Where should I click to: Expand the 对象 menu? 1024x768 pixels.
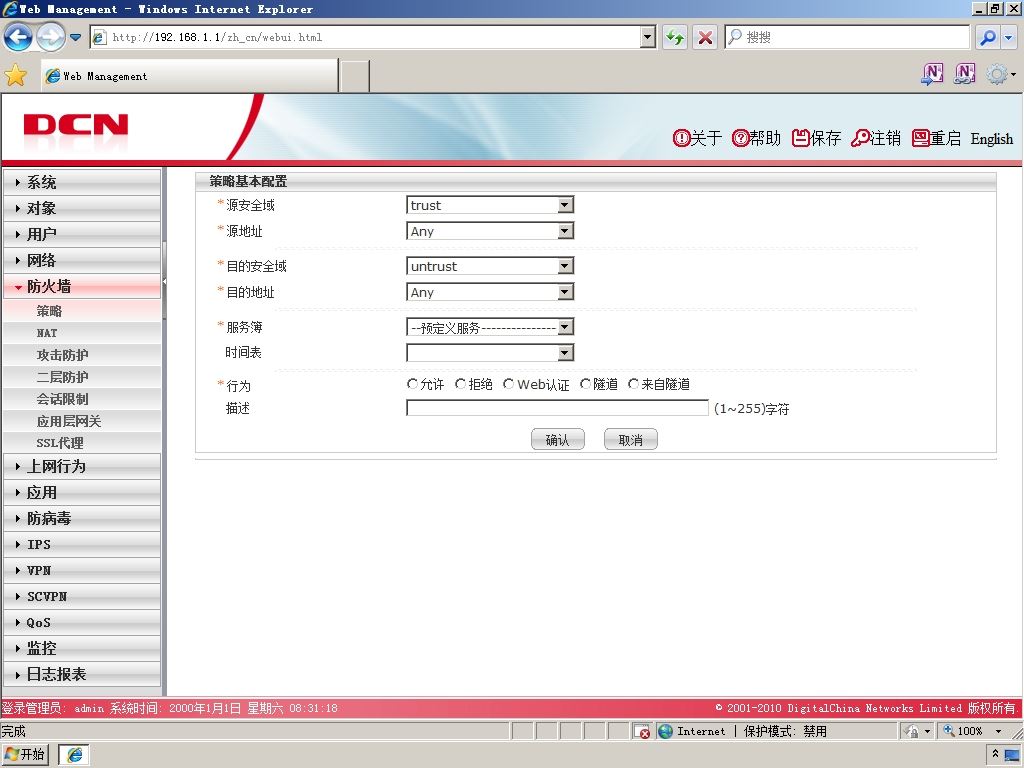[82, 208]
